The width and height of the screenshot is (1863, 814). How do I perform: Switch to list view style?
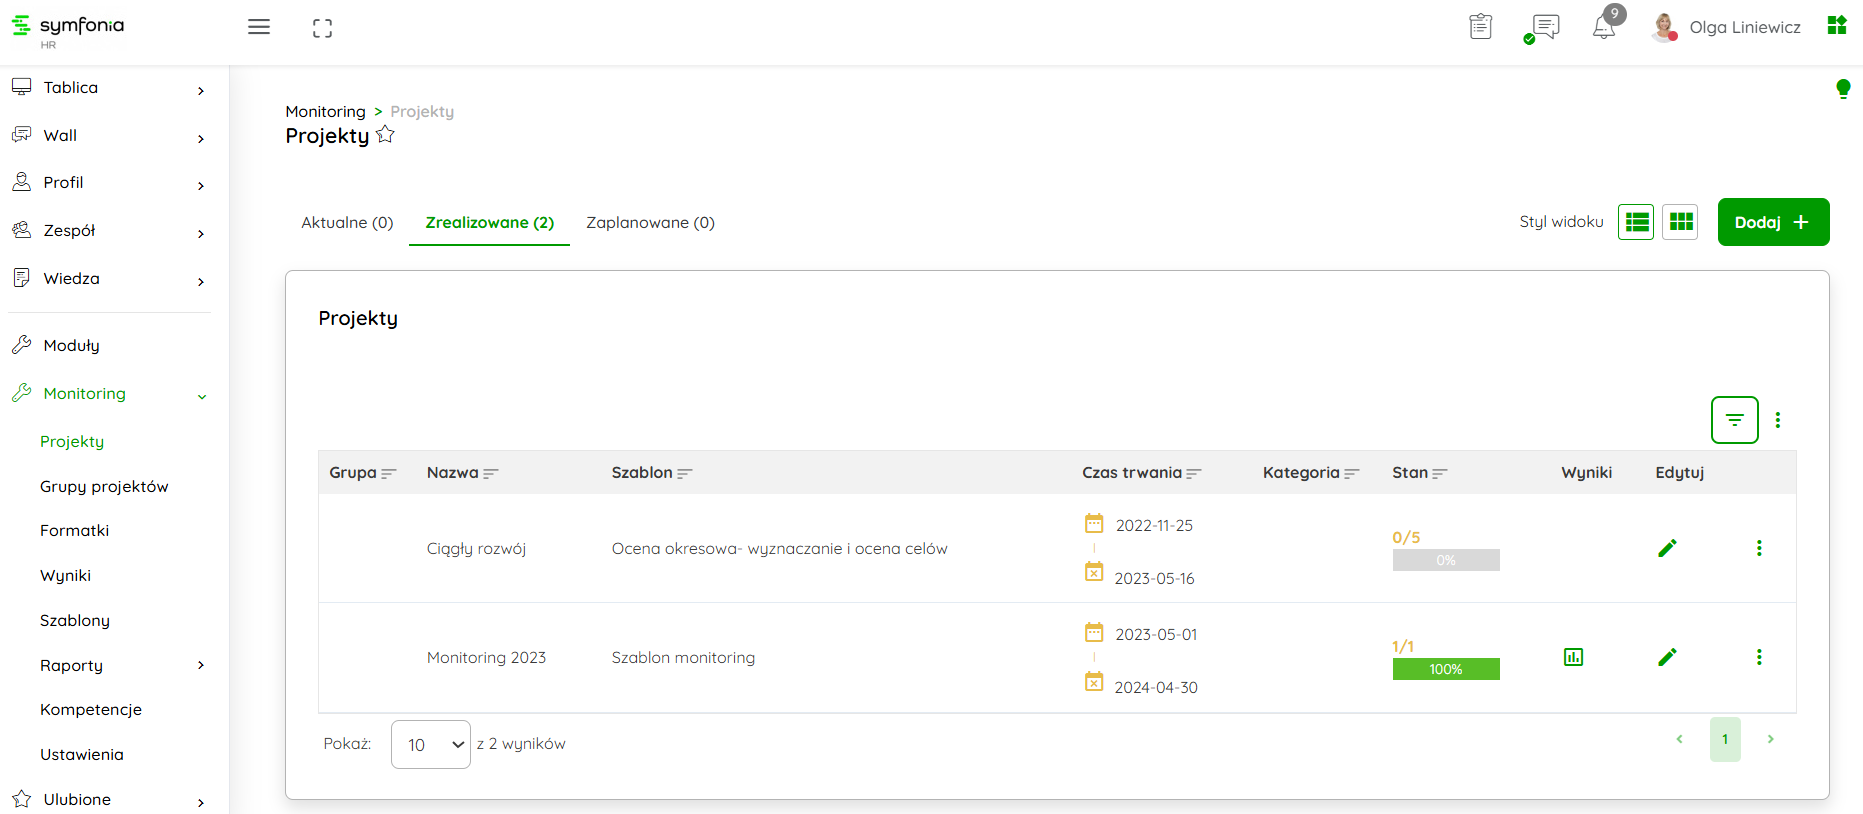click(x=1637, y=222)
